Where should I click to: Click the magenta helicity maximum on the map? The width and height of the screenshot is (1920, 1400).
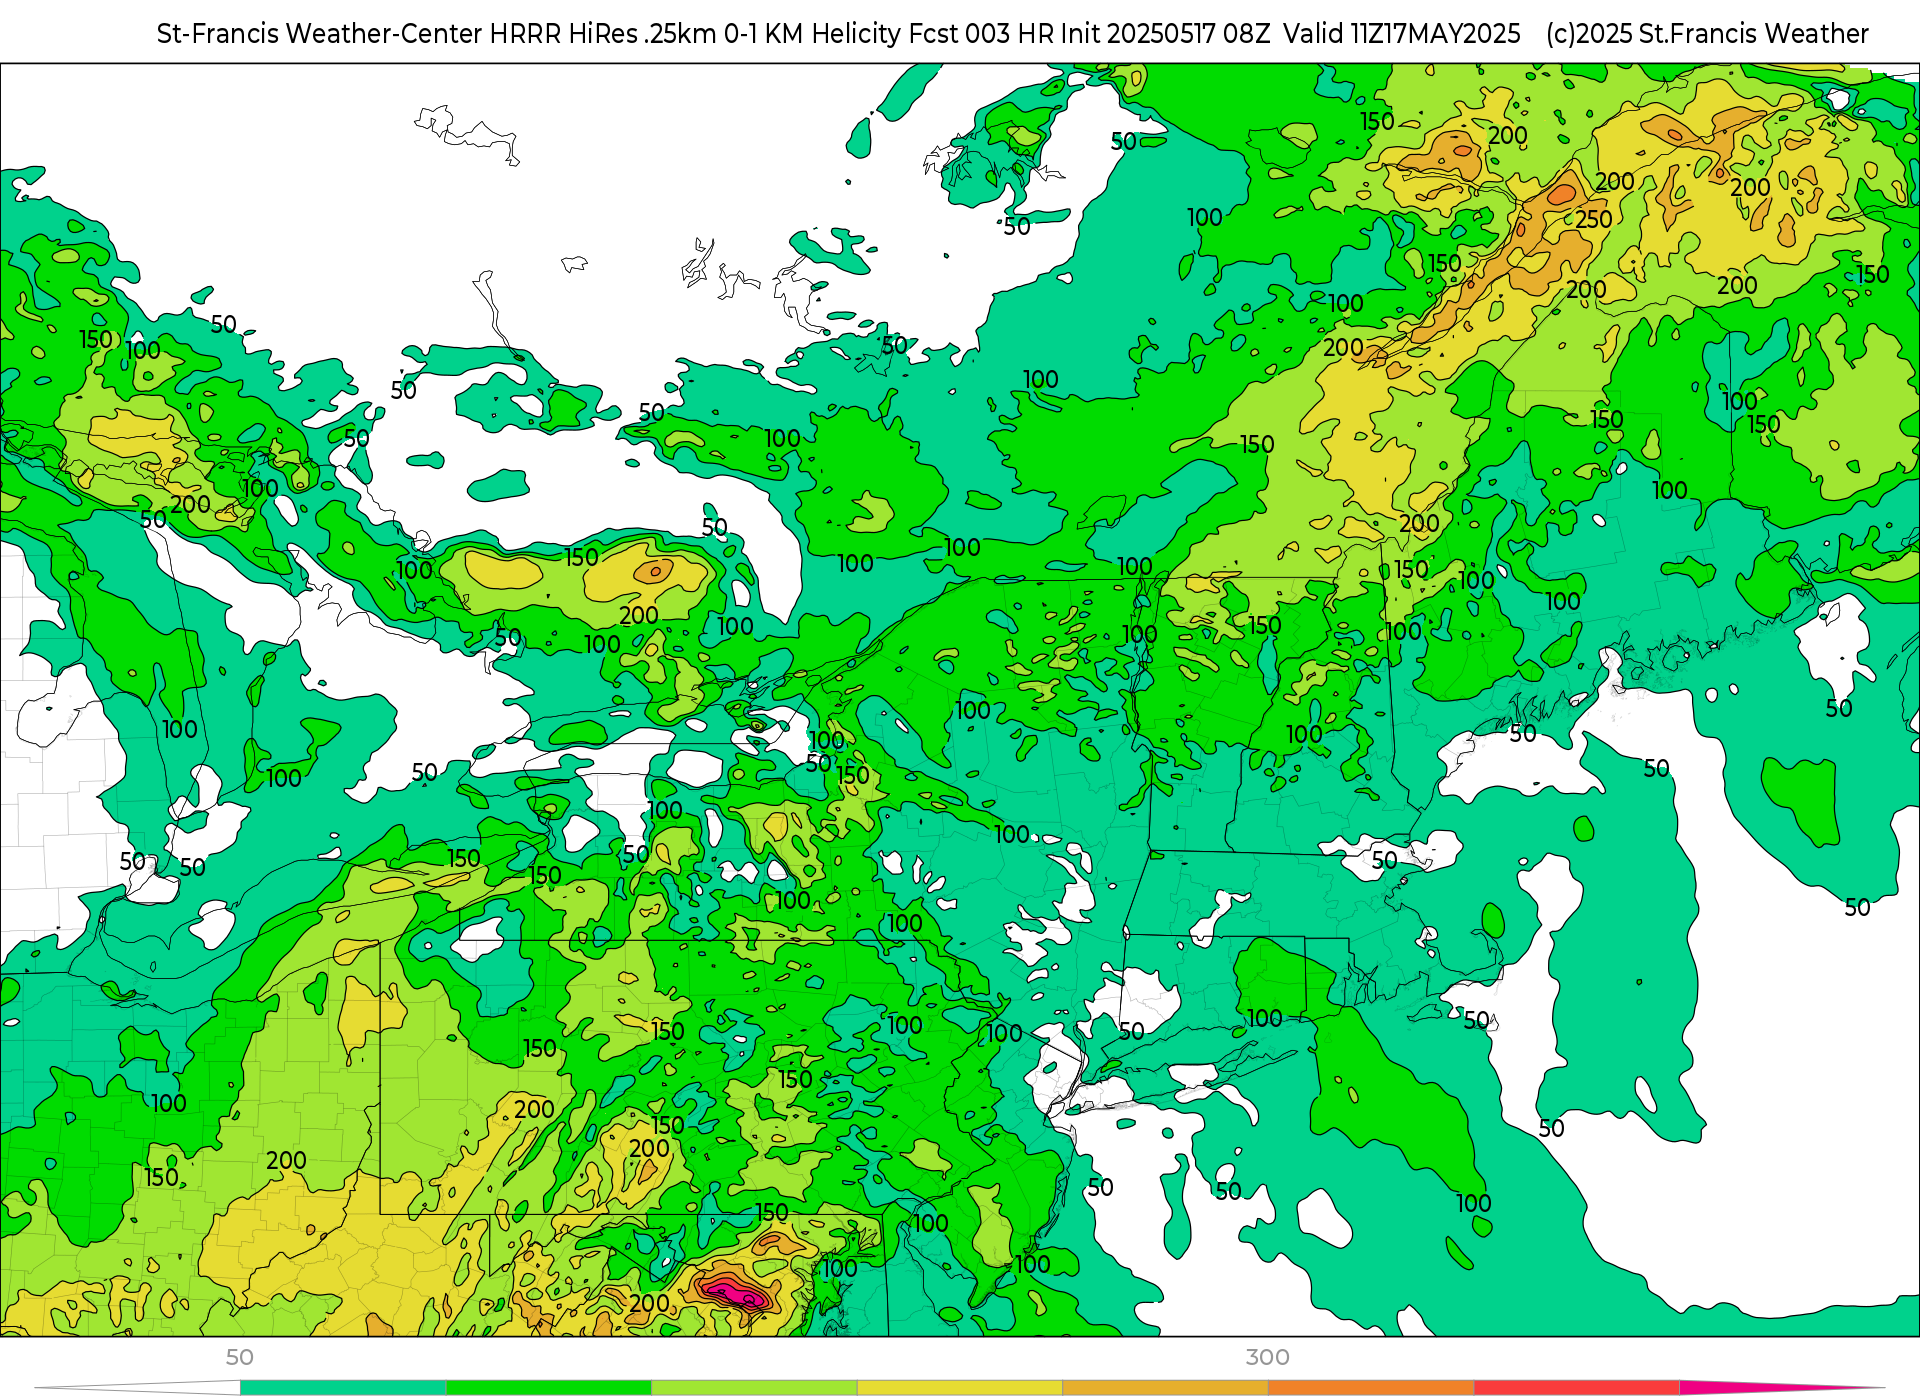[x=737, y=1295]
